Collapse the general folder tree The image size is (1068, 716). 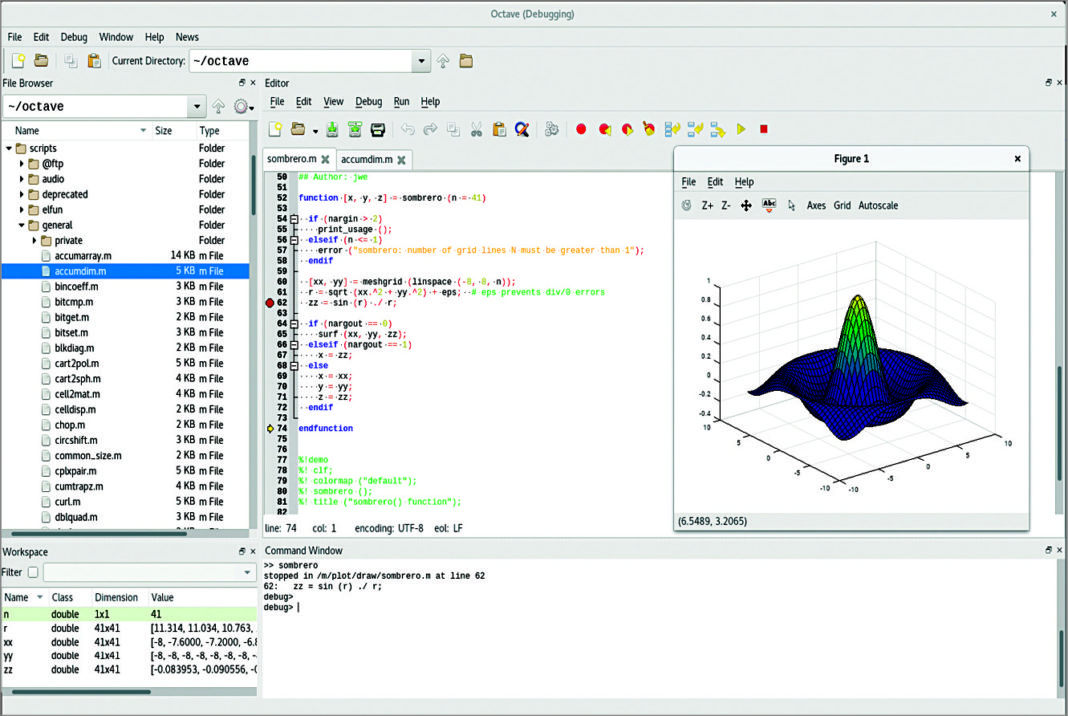click(22, 224)
